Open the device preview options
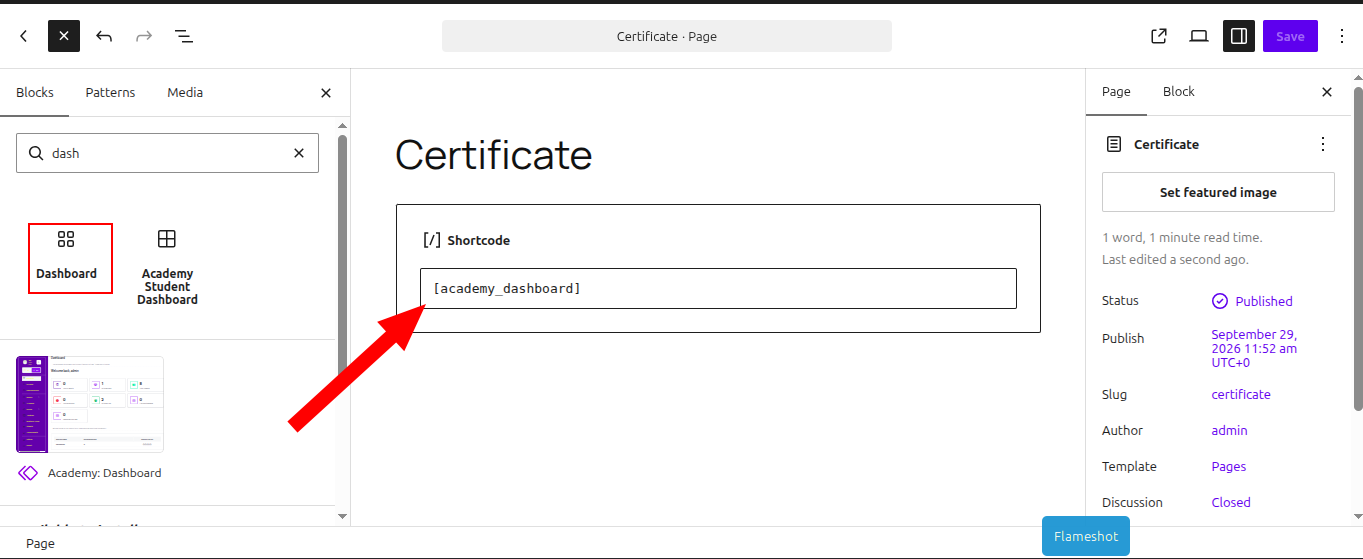 (x=1199, y=36)
